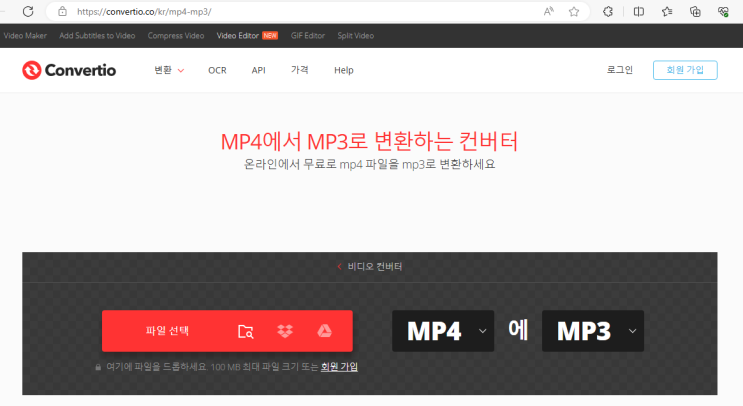Open the API menu item
Viewport: 743px width, 406px height.
tap(258, 70)
